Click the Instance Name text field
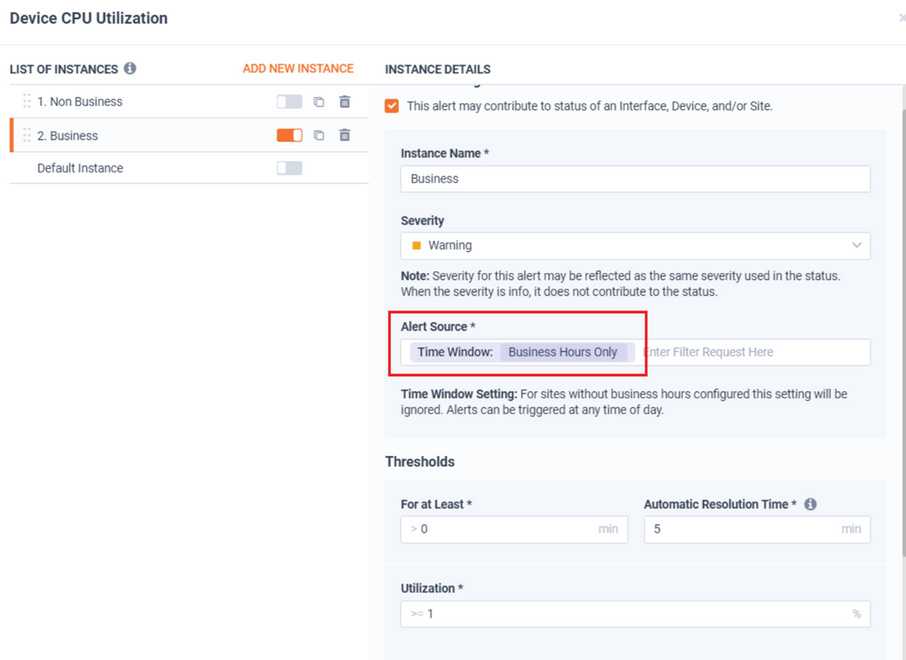 (x=636, y=179)
